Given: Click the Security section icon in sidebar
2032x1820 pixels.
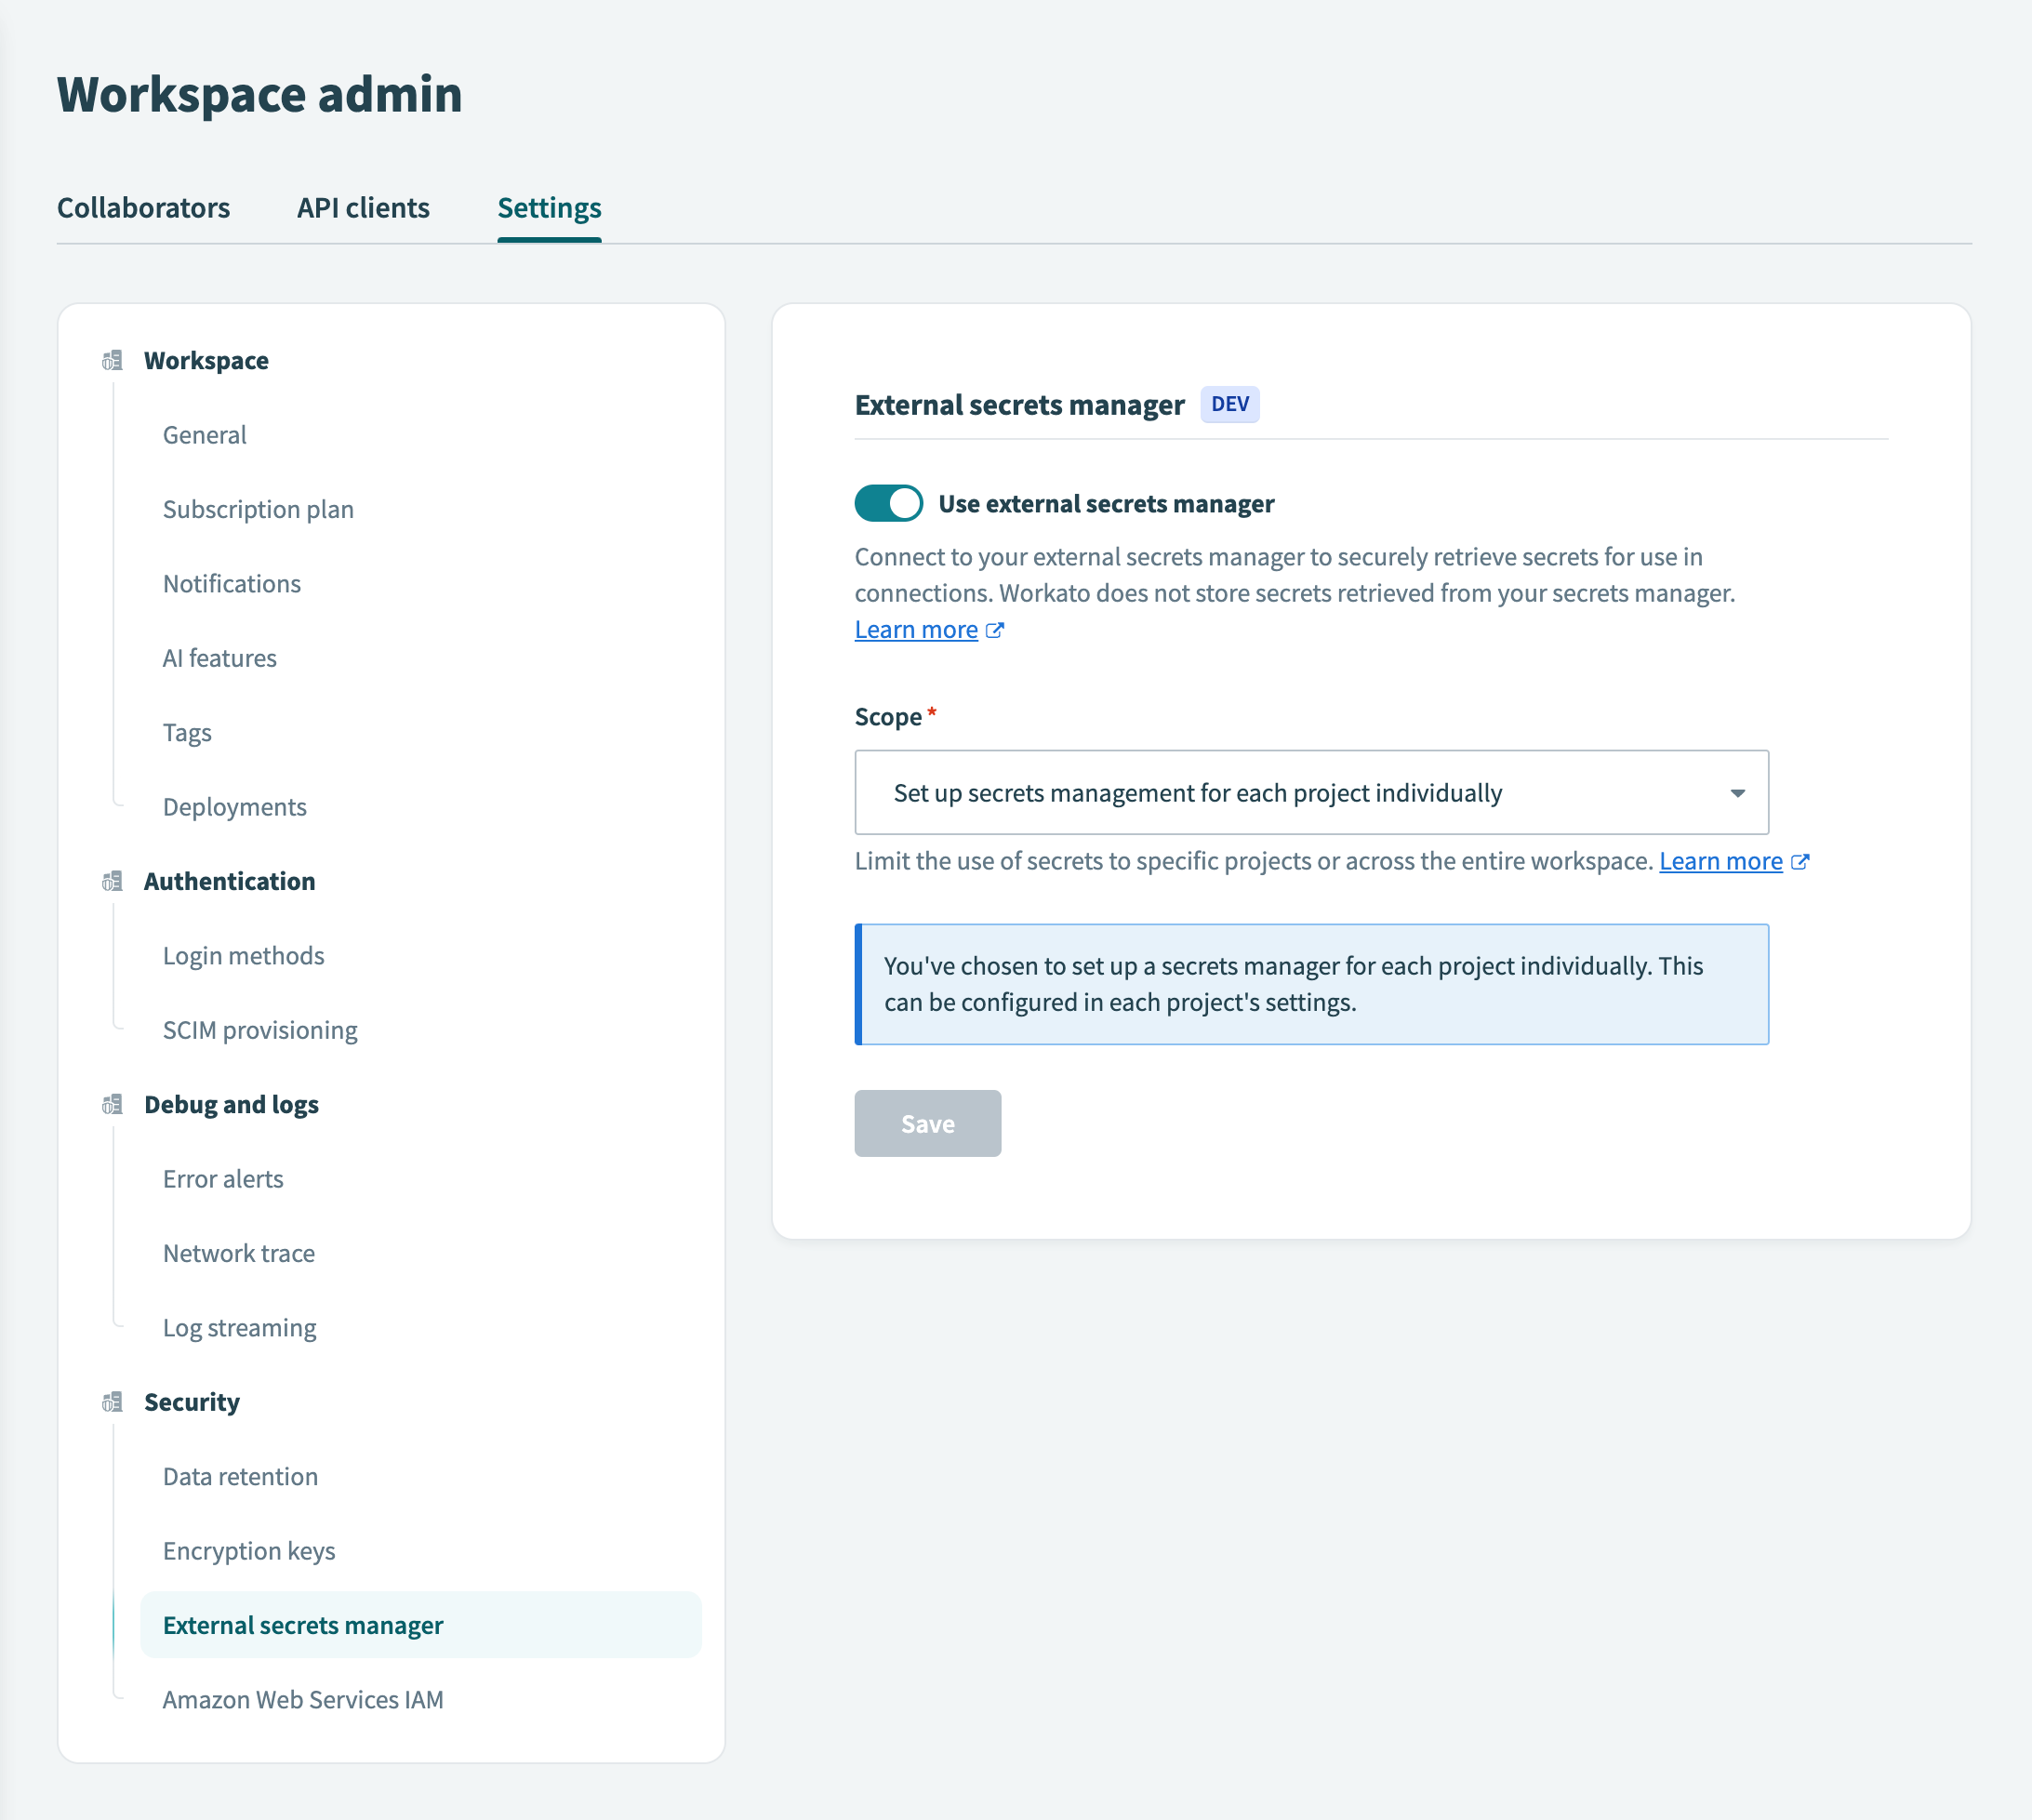Looking at the screenshot, I should (112, 1402).
